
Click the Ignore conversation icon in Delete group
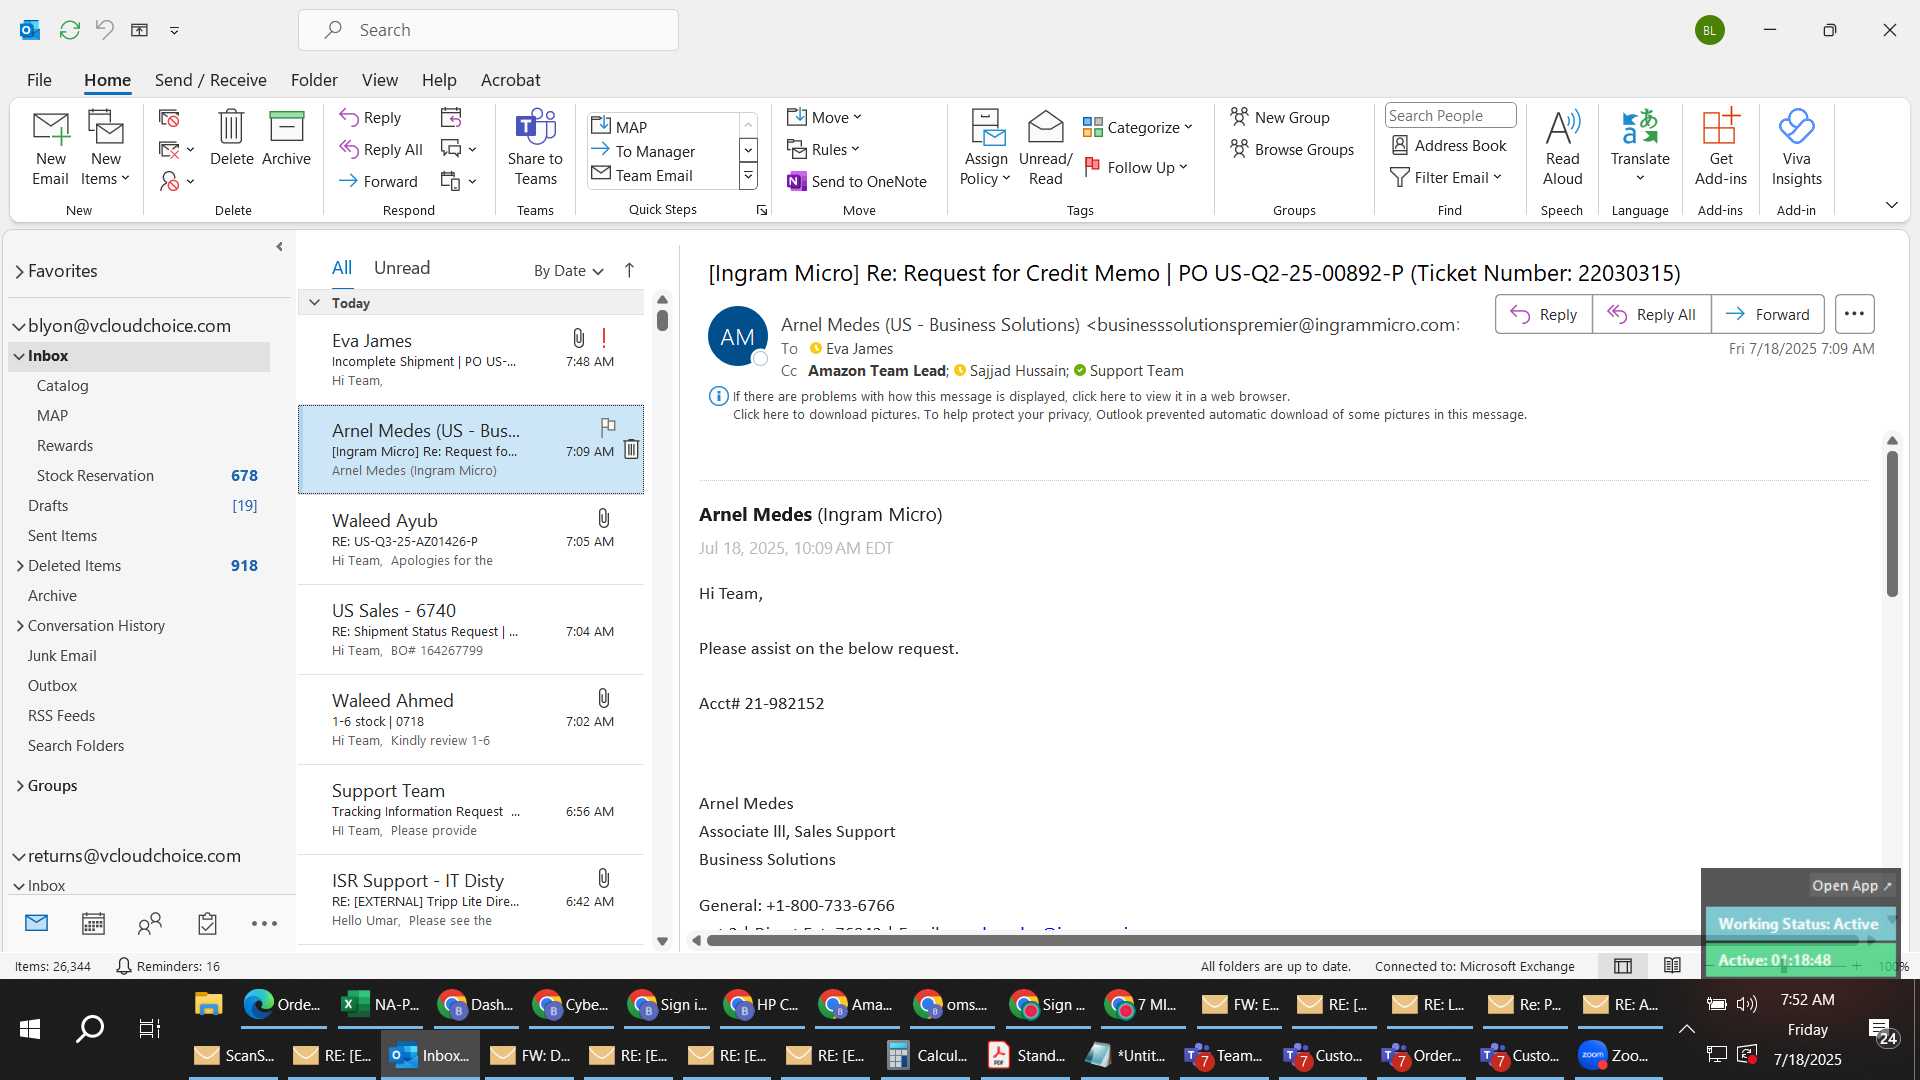(x=169, y=118)
